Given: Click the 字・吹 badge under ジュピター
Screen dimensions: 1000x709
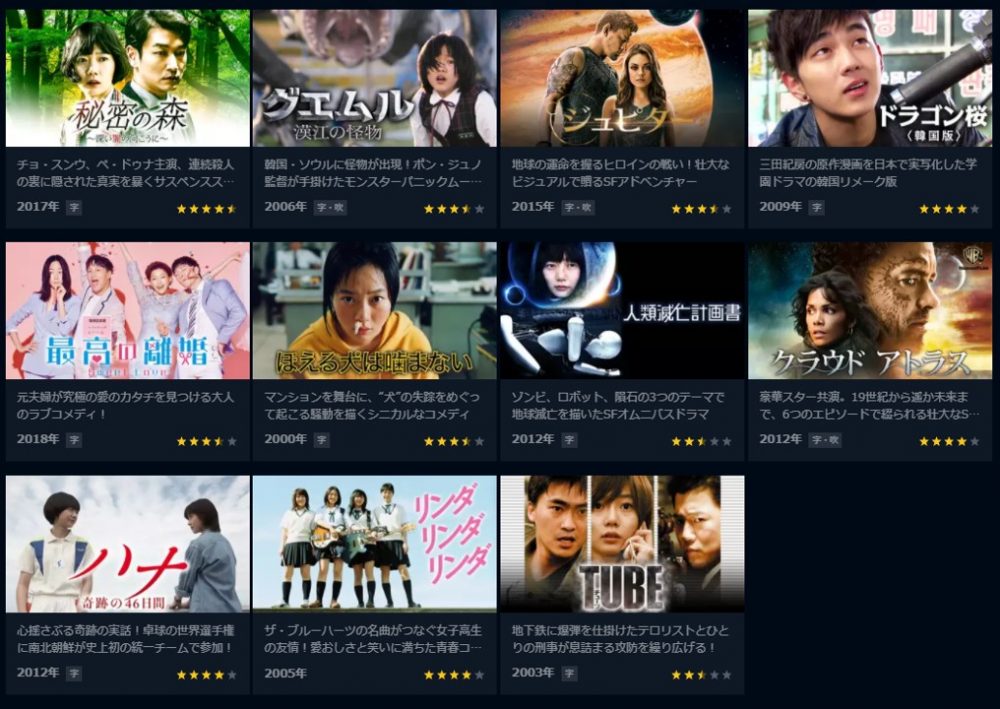Looking at the screenshot, I should coord(578,207).
